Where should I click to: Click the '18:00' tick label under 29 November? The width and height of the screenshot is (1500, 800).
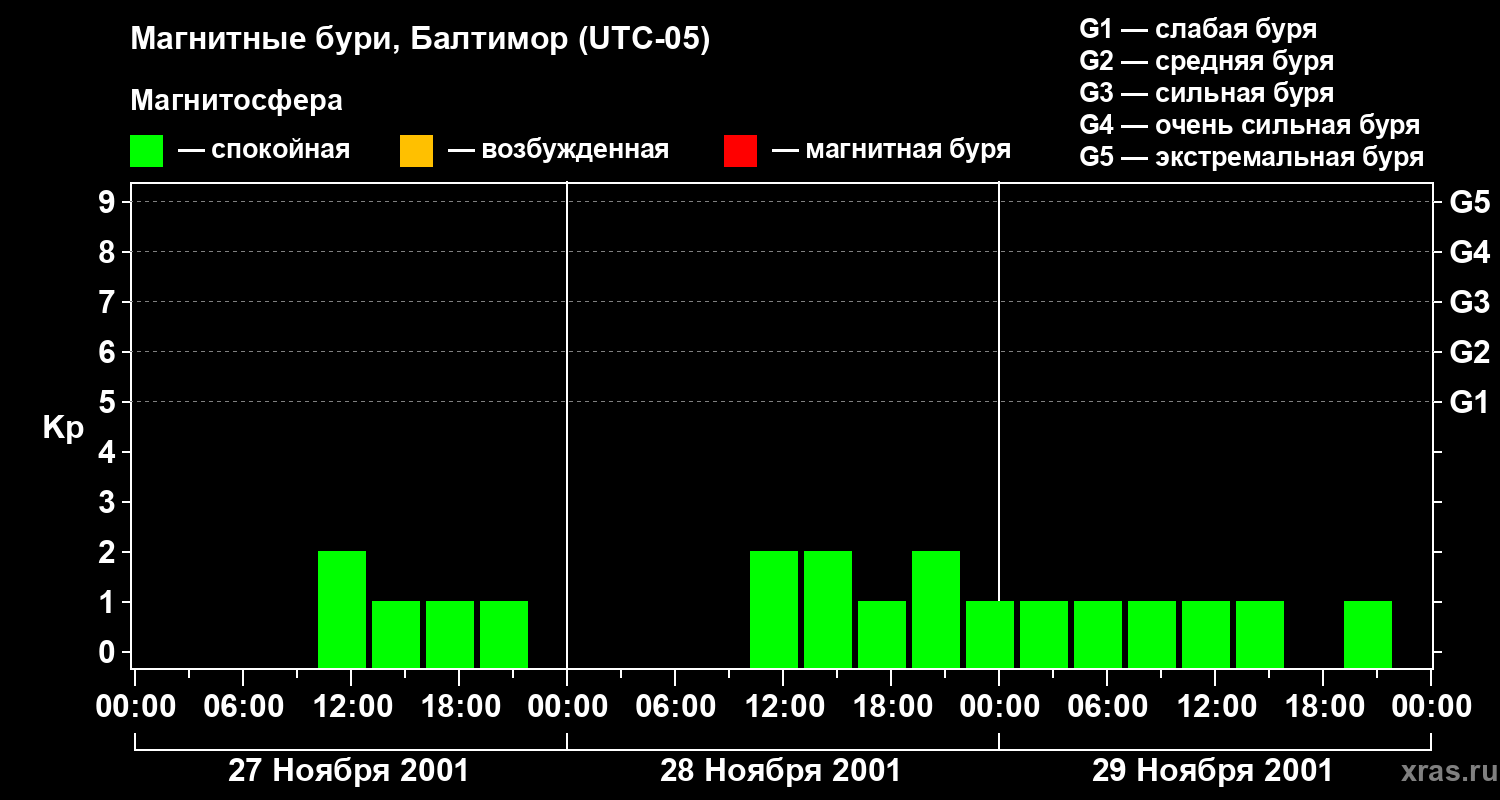click(x=1323, y=707)
